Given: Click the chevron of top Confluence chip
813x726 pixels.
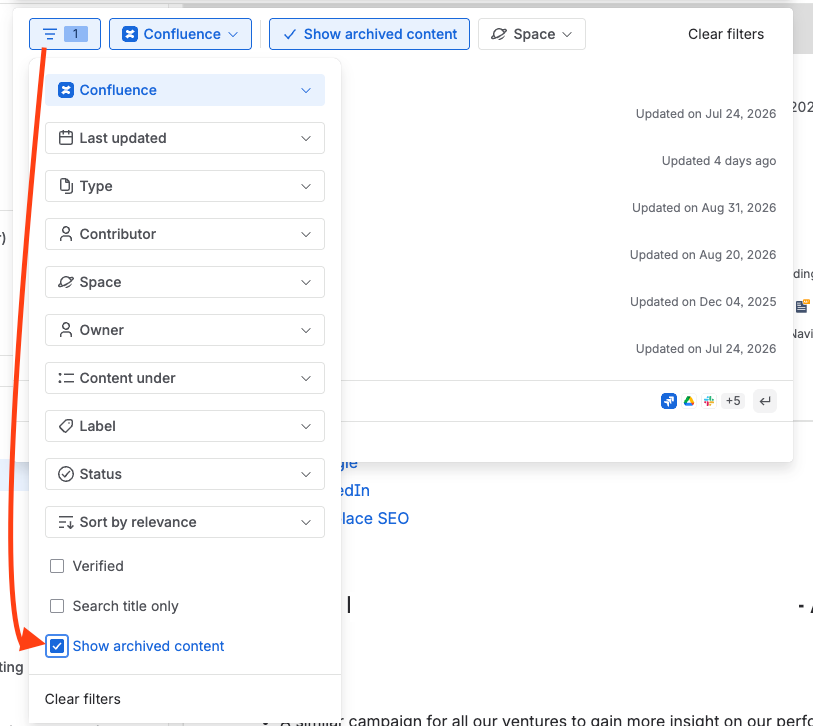Looking at the screenshot, I should pyautogui.click(x=233, y=34).
